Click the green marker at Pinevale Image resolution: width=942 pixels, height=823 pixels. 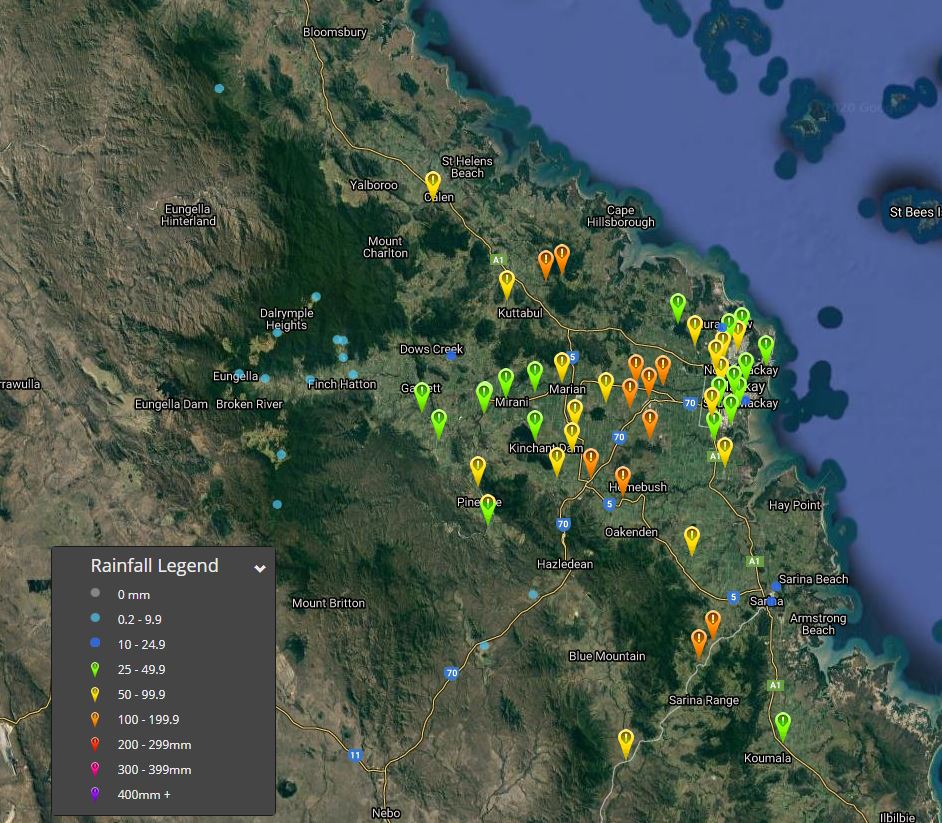click(x=488, y=507)
